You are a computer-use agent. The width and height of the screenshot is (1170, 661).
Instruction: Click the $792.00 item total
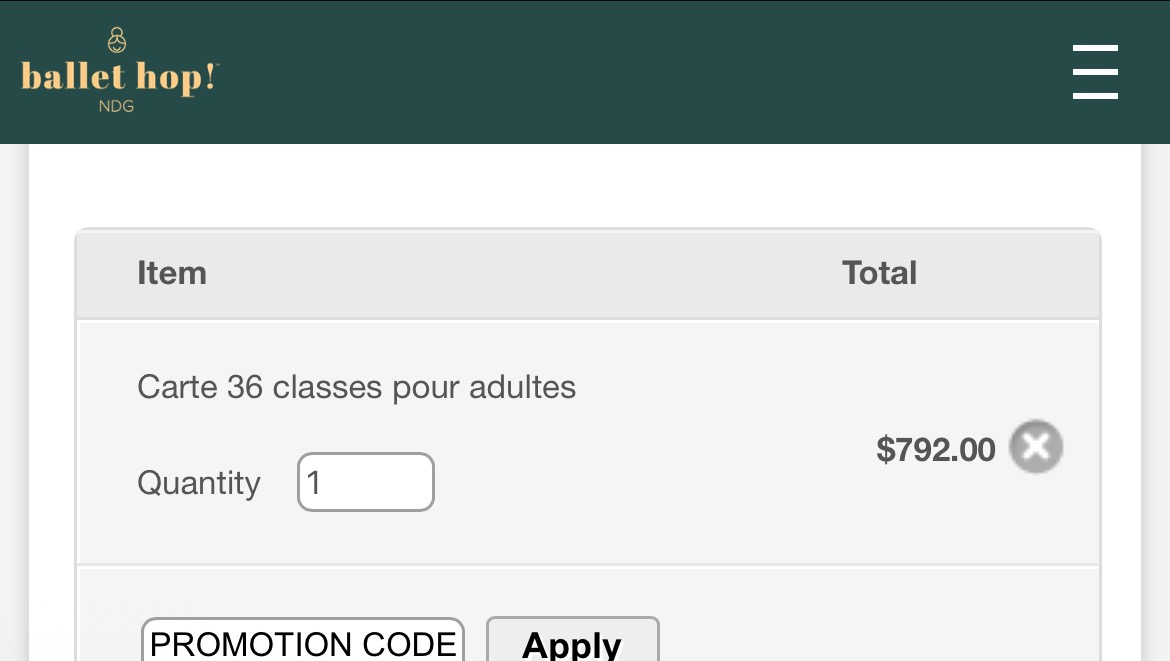(x=935, y=450)
